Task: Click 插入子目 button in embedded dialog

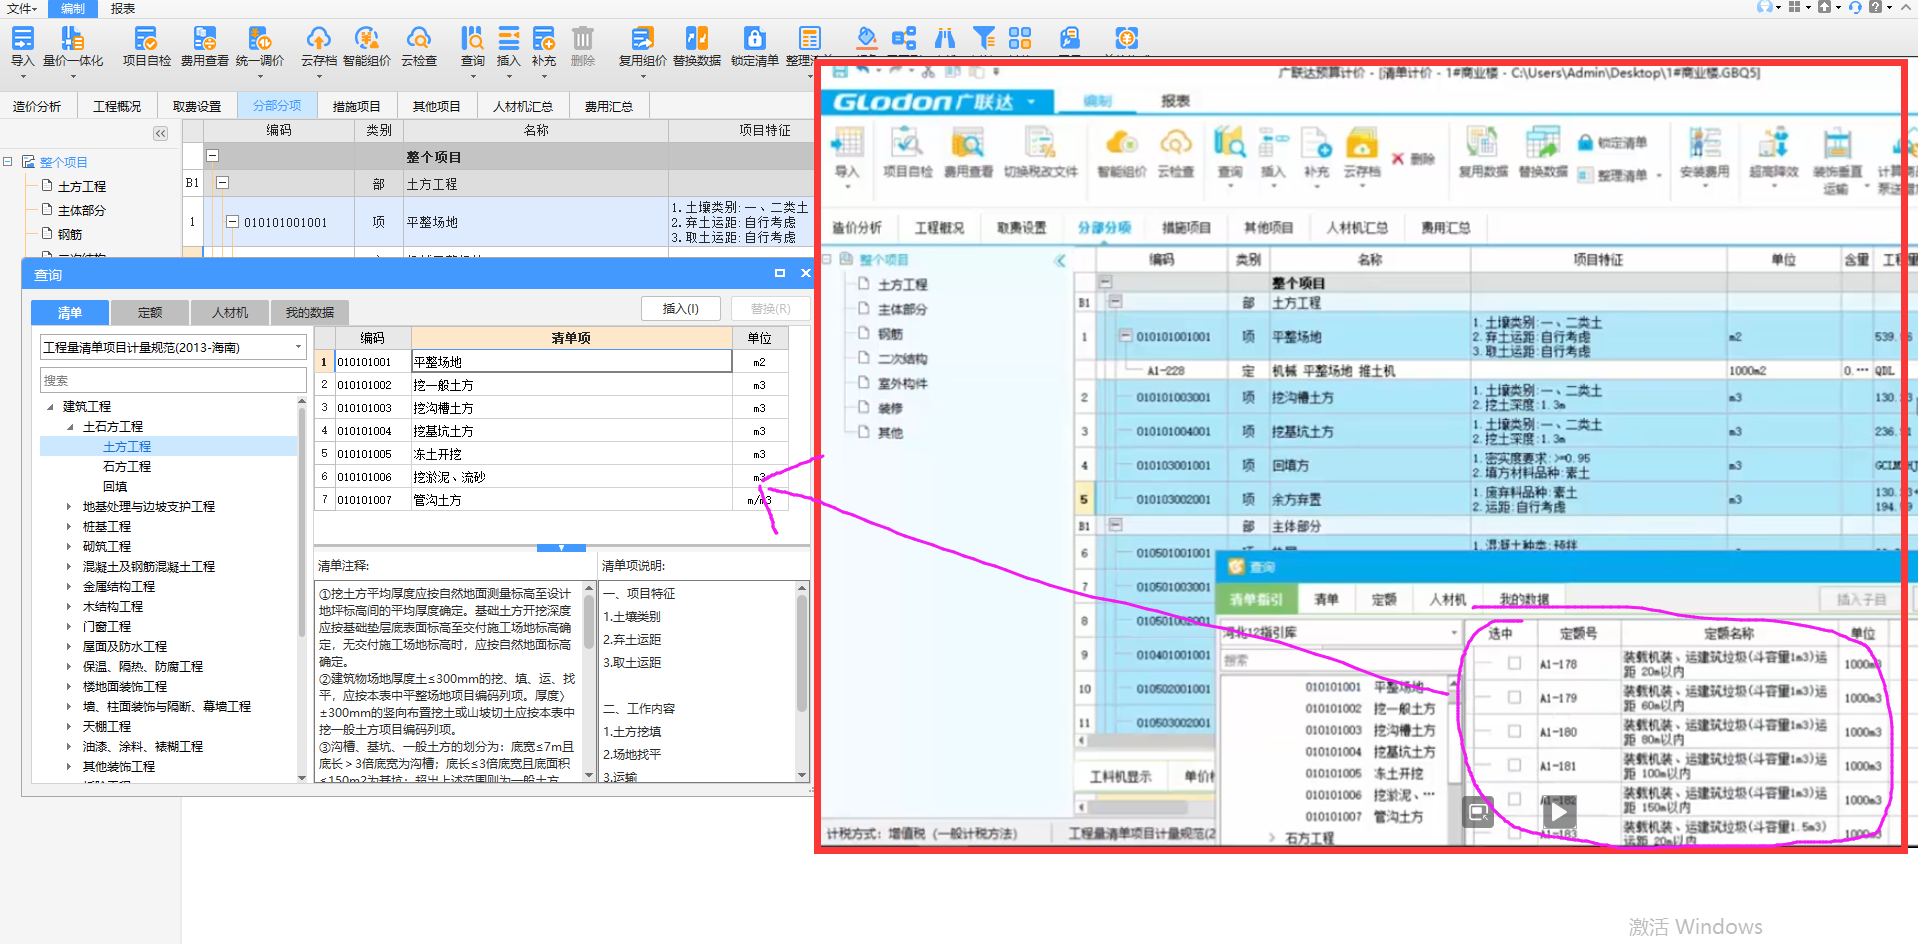Action: (1861, 599)
